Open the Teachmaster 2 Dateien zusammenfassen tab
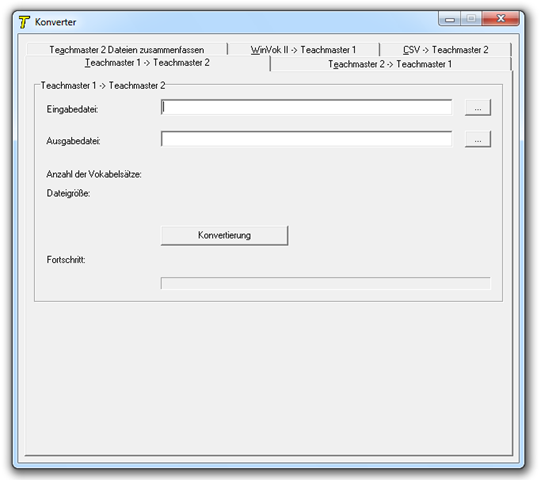Image resolution: width=541 pixels, height=480 pixels. point(127,50)
